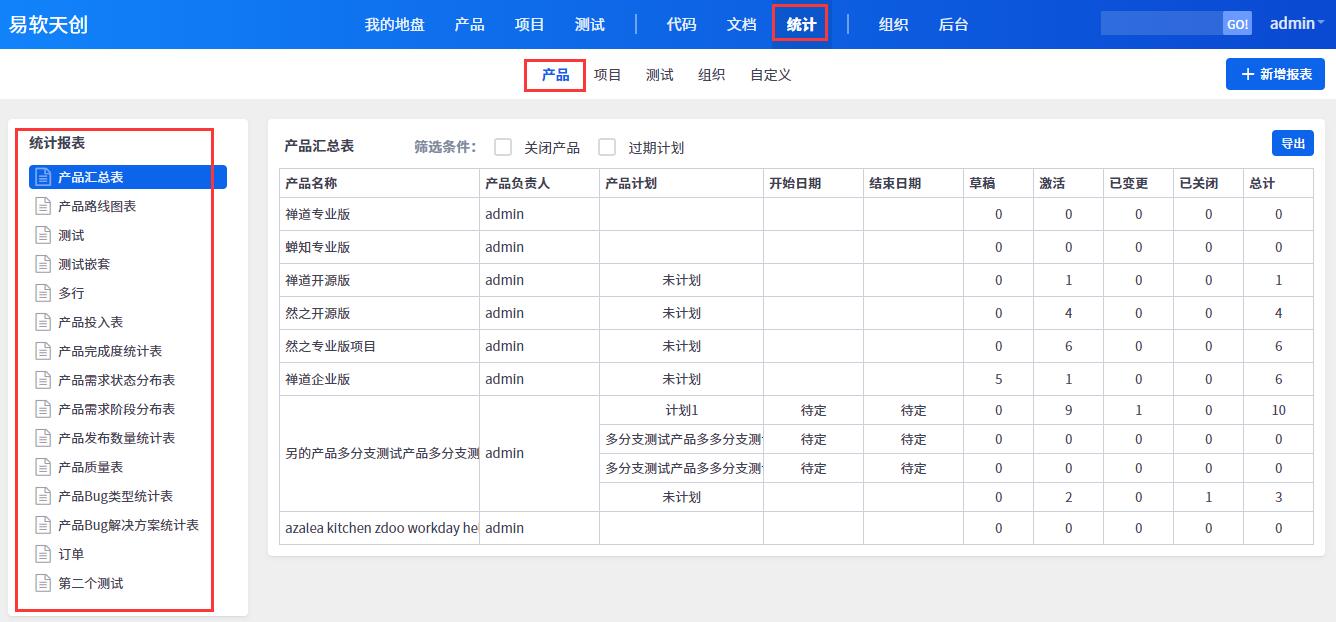Click the document icon next to 订单

(x=43, y=554)
